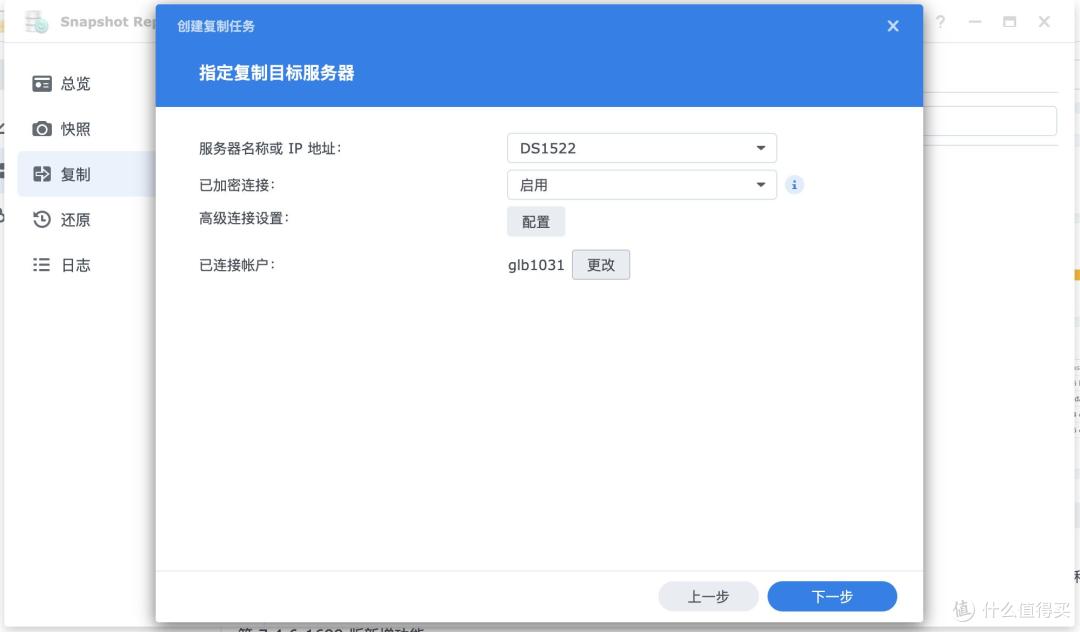This screenshot has height=632, width=1080.
Task: Go back with 上一步 button
Action: tap(708, 596)
